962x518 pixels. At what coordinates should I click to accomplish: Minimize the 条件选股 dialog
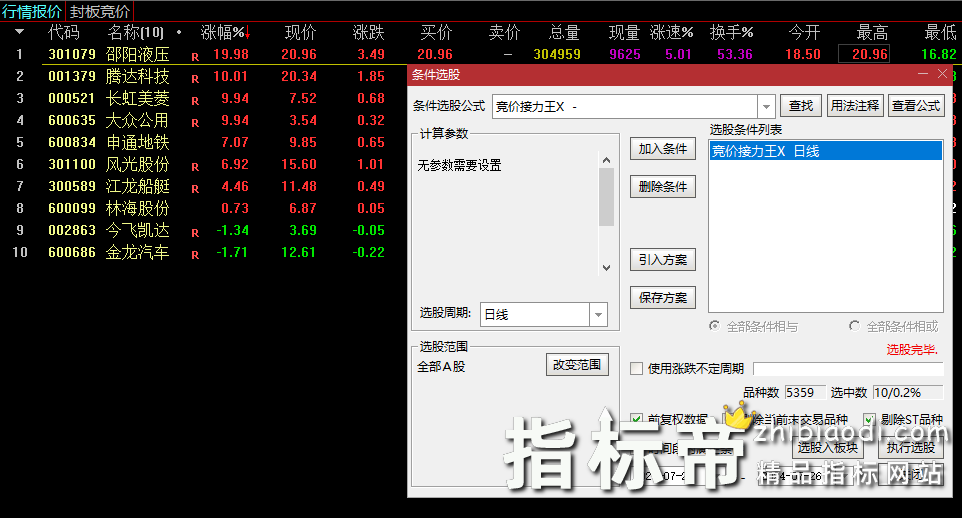click(x=923, y=74)
